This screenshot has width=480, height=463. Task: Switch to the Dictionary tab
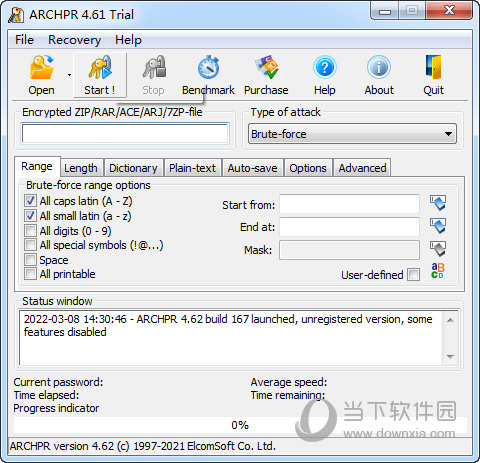point(133,168)
